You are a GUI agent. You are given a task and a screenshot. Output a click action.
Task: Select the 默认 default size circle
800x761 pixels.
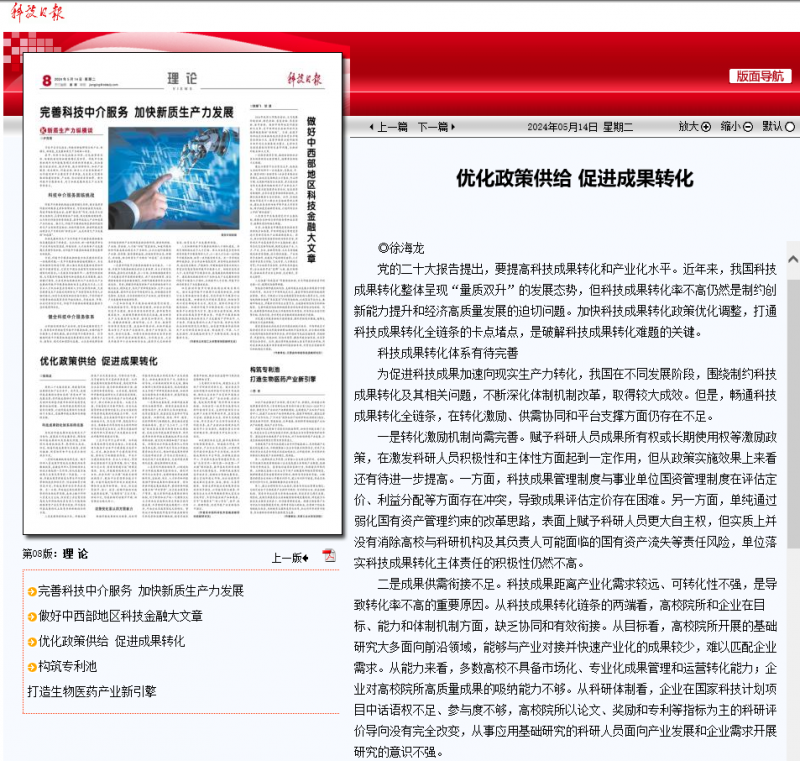[790, 127]
